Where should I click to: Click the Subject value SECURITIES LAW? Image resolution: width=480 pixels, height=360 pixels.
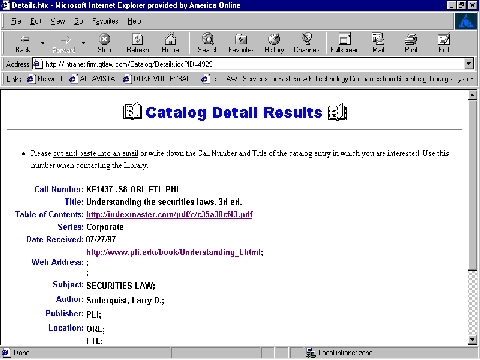121,285
